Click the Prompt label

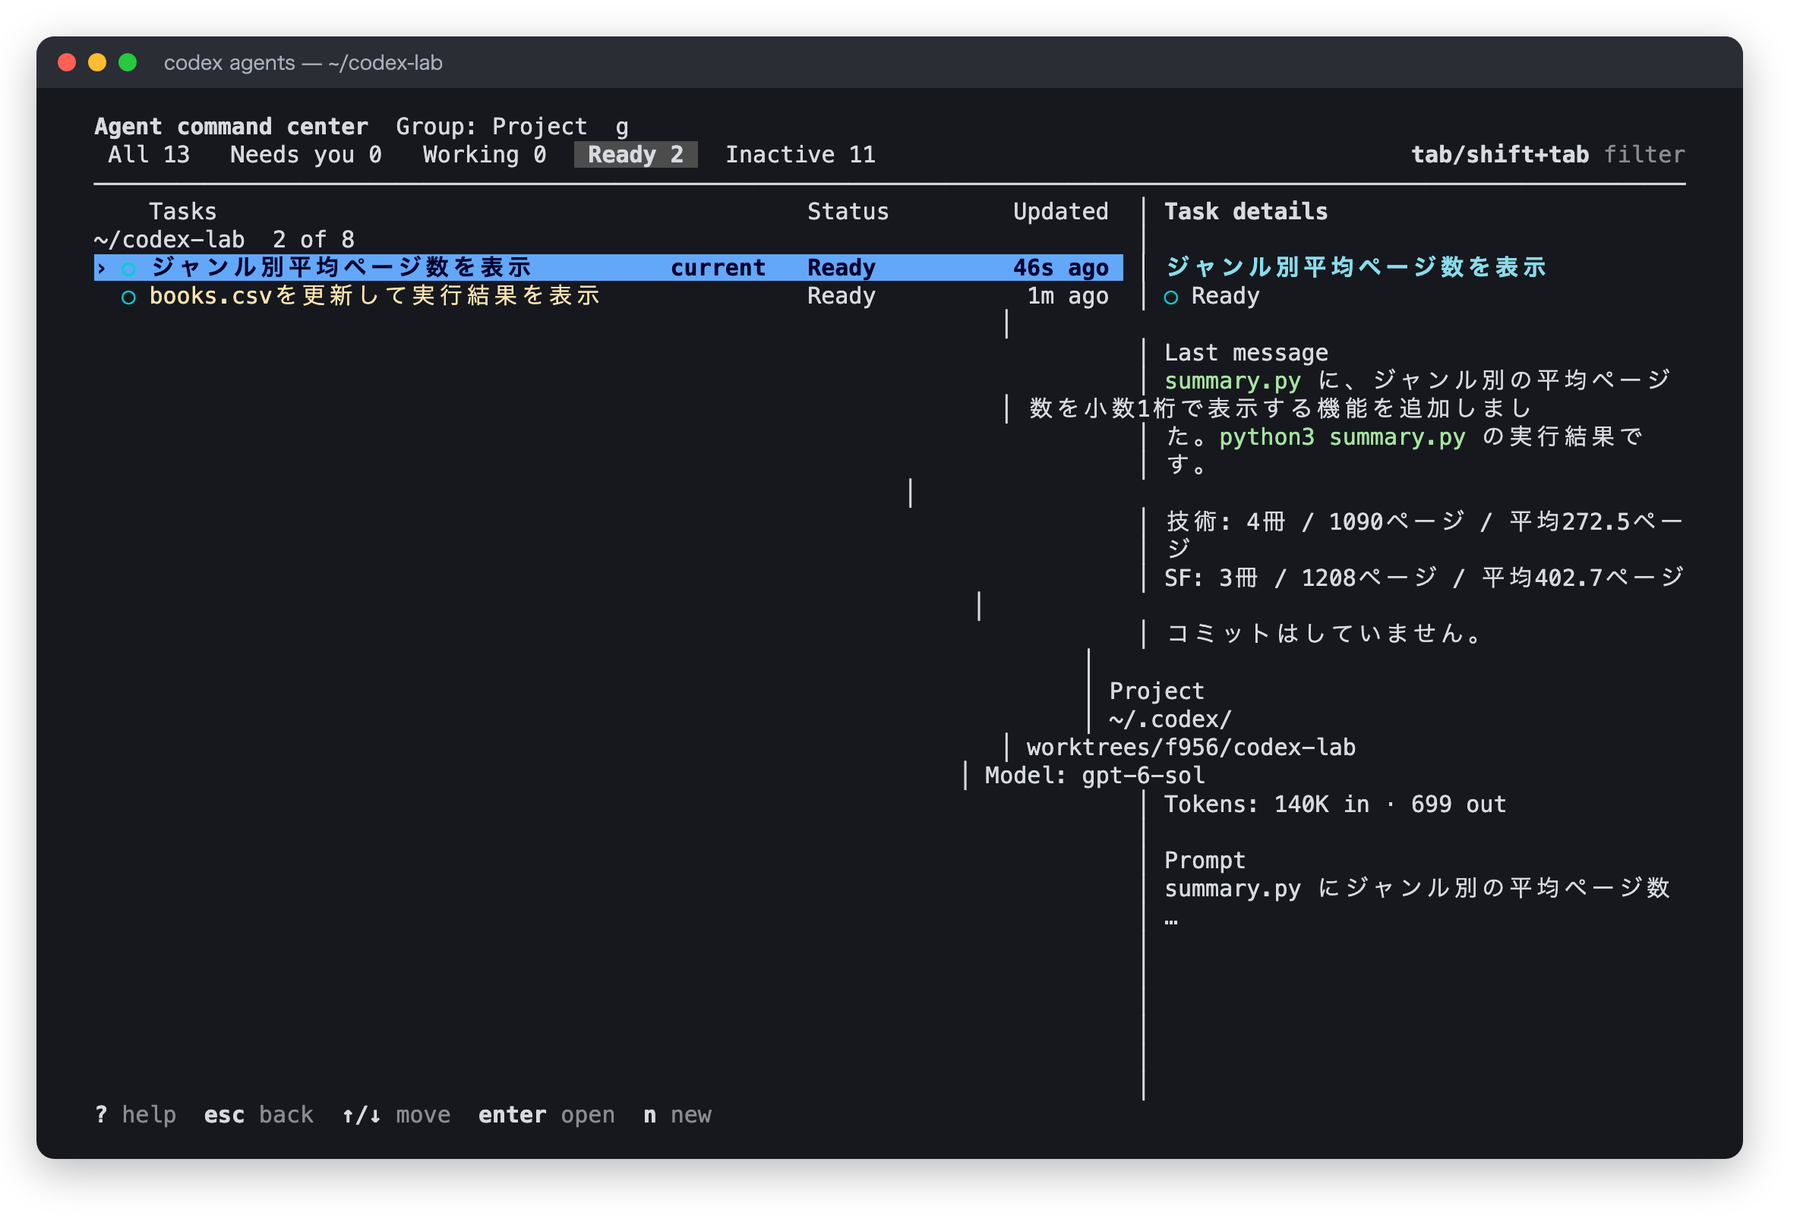click(1205, 861)
